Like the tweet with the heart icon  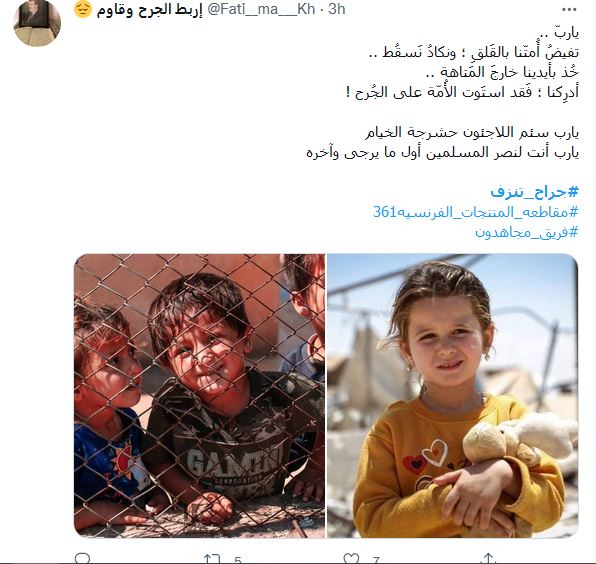(x=351, y=559)
